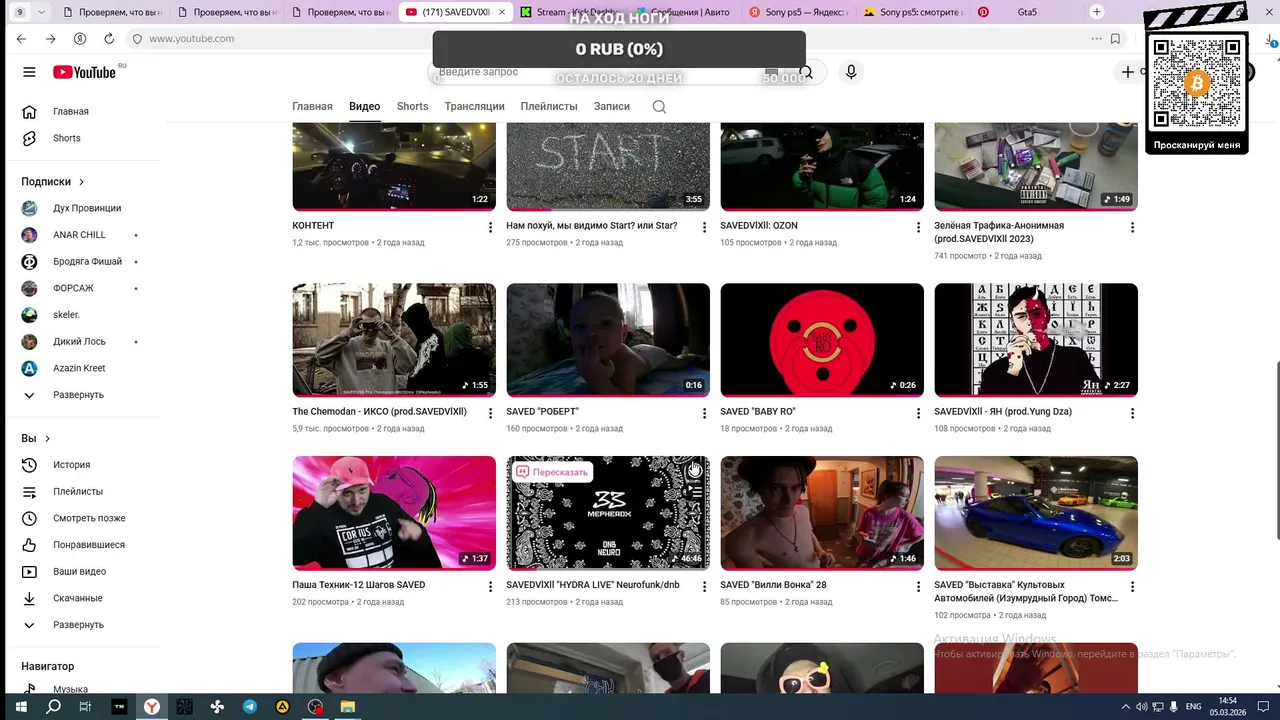Open the YouTube hamburger guide menu
The width and height of the screenshot is (1280, 720).
coord(29,72)
